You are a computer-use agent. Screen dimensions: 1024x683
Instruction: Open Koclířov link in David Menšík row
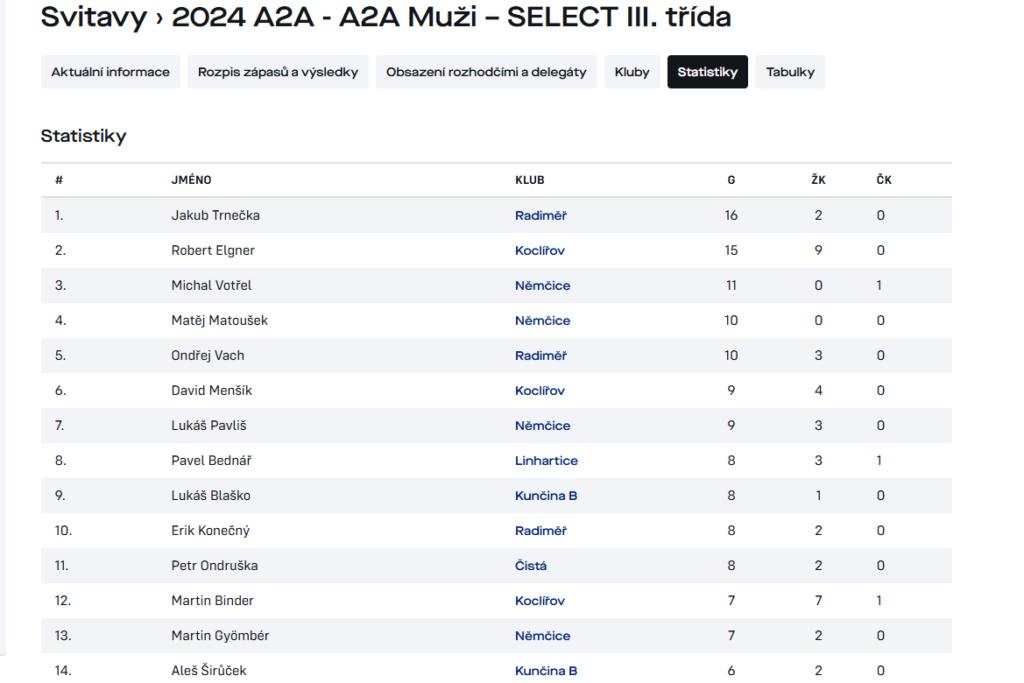539,390
